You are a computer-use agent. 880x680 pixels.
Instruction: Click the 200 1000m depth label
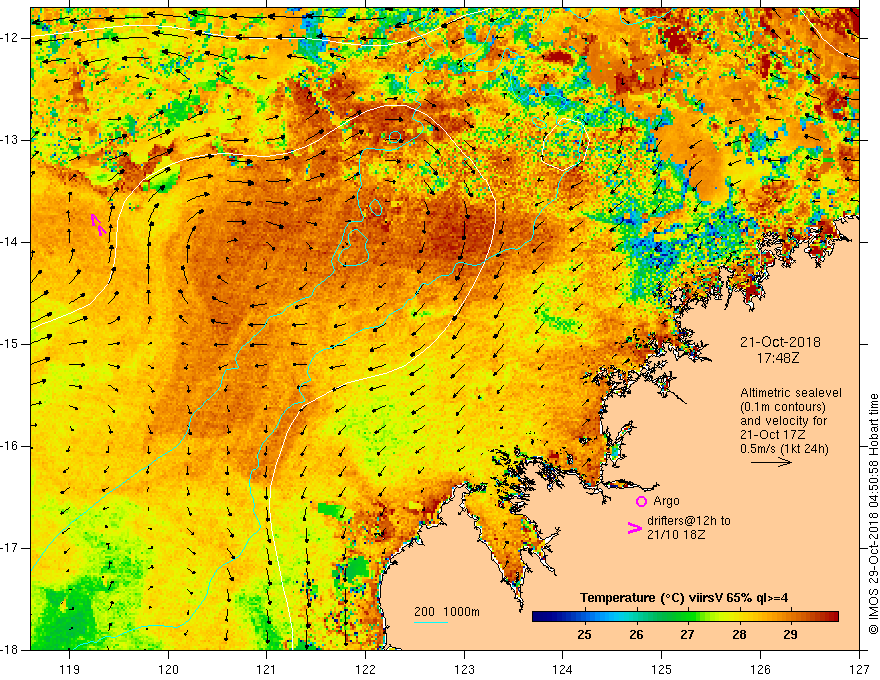[447, 612]
